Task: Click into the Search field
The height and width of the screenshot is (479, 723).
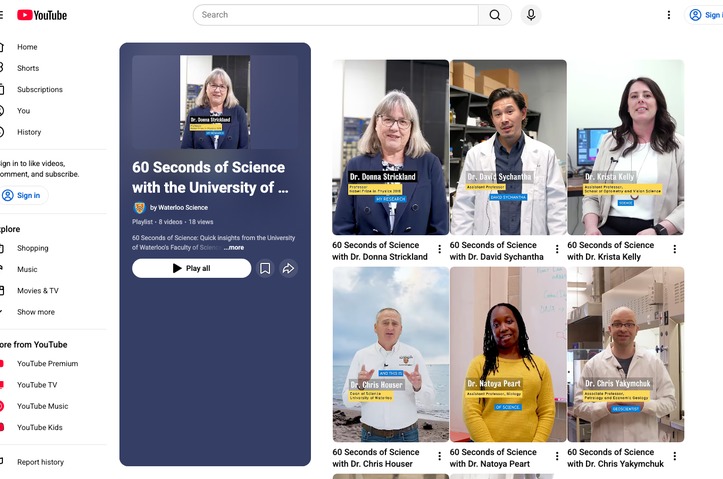Action: 336,15
